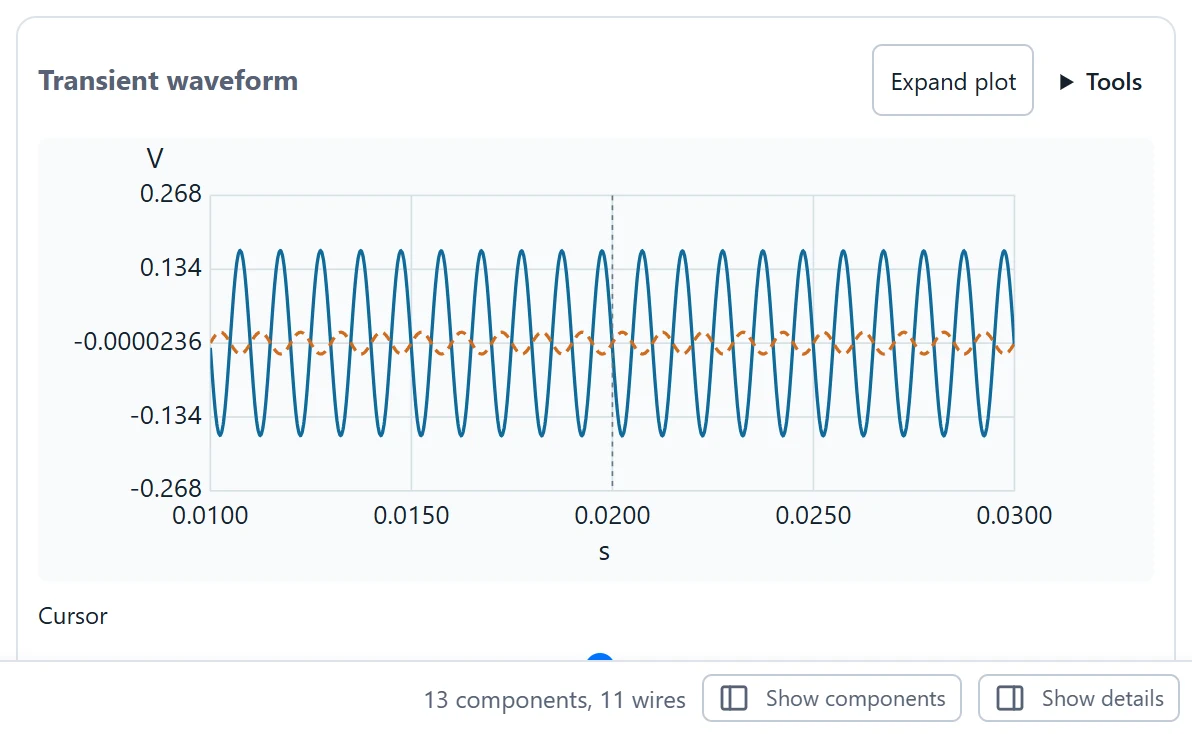
Task: Click the 0.134 y-axis label
Action: tap(171, 267)
